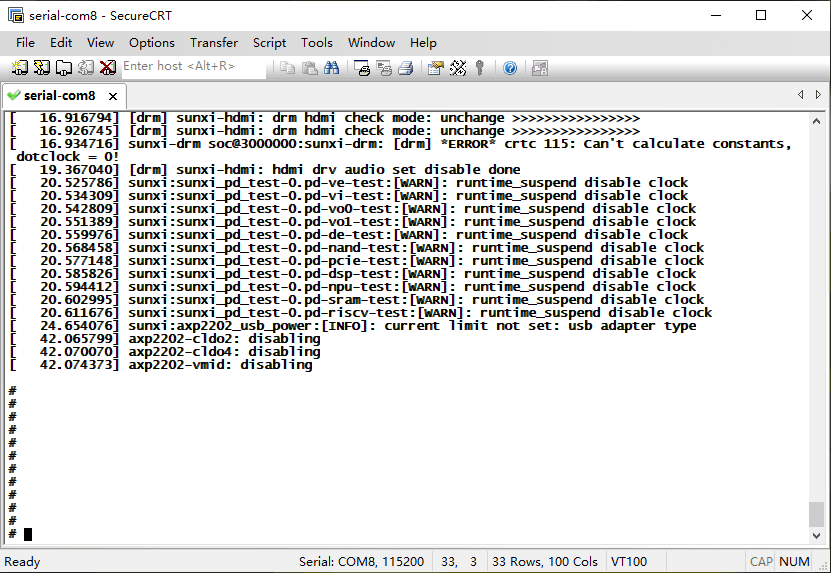Open Global Options tools icon

pos(458,68)
